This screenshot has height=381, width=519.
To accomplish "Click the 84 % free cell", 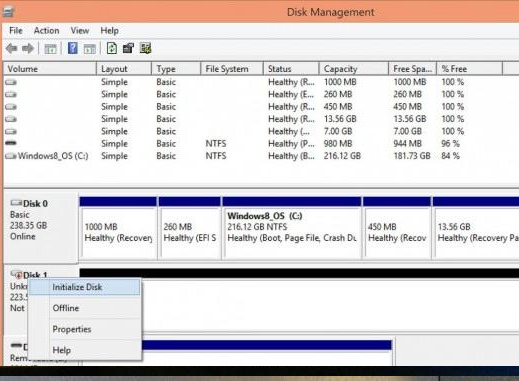I will pyautogui.click(x=450, y=156).
